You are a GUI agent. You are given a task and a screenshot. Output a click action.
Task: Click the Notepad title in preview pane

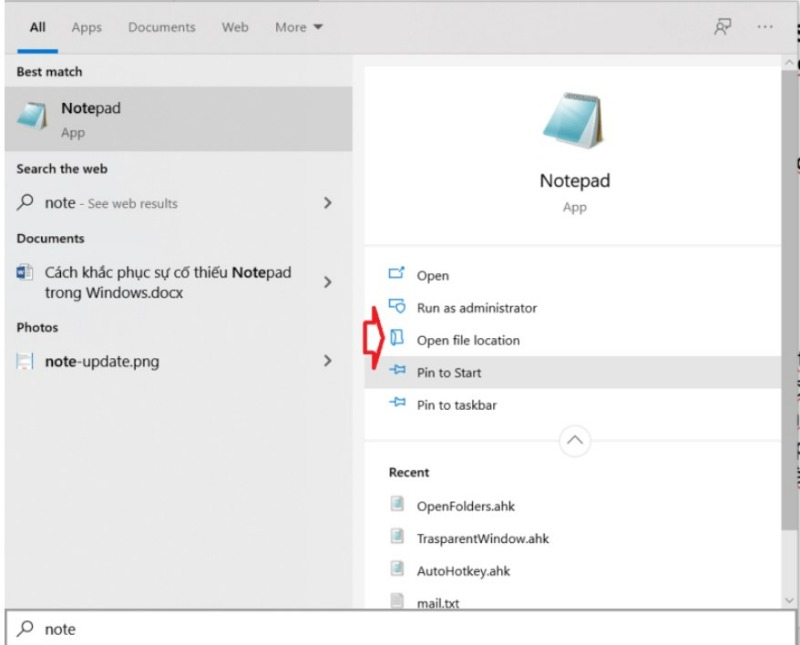[574, 181]
